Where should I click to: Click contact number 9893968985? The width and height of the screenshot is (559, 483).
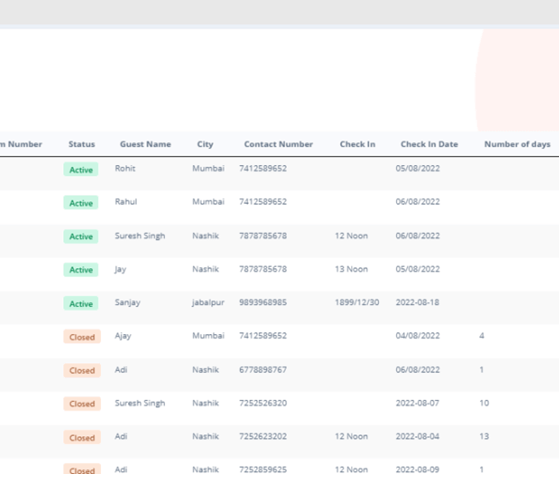263,302
